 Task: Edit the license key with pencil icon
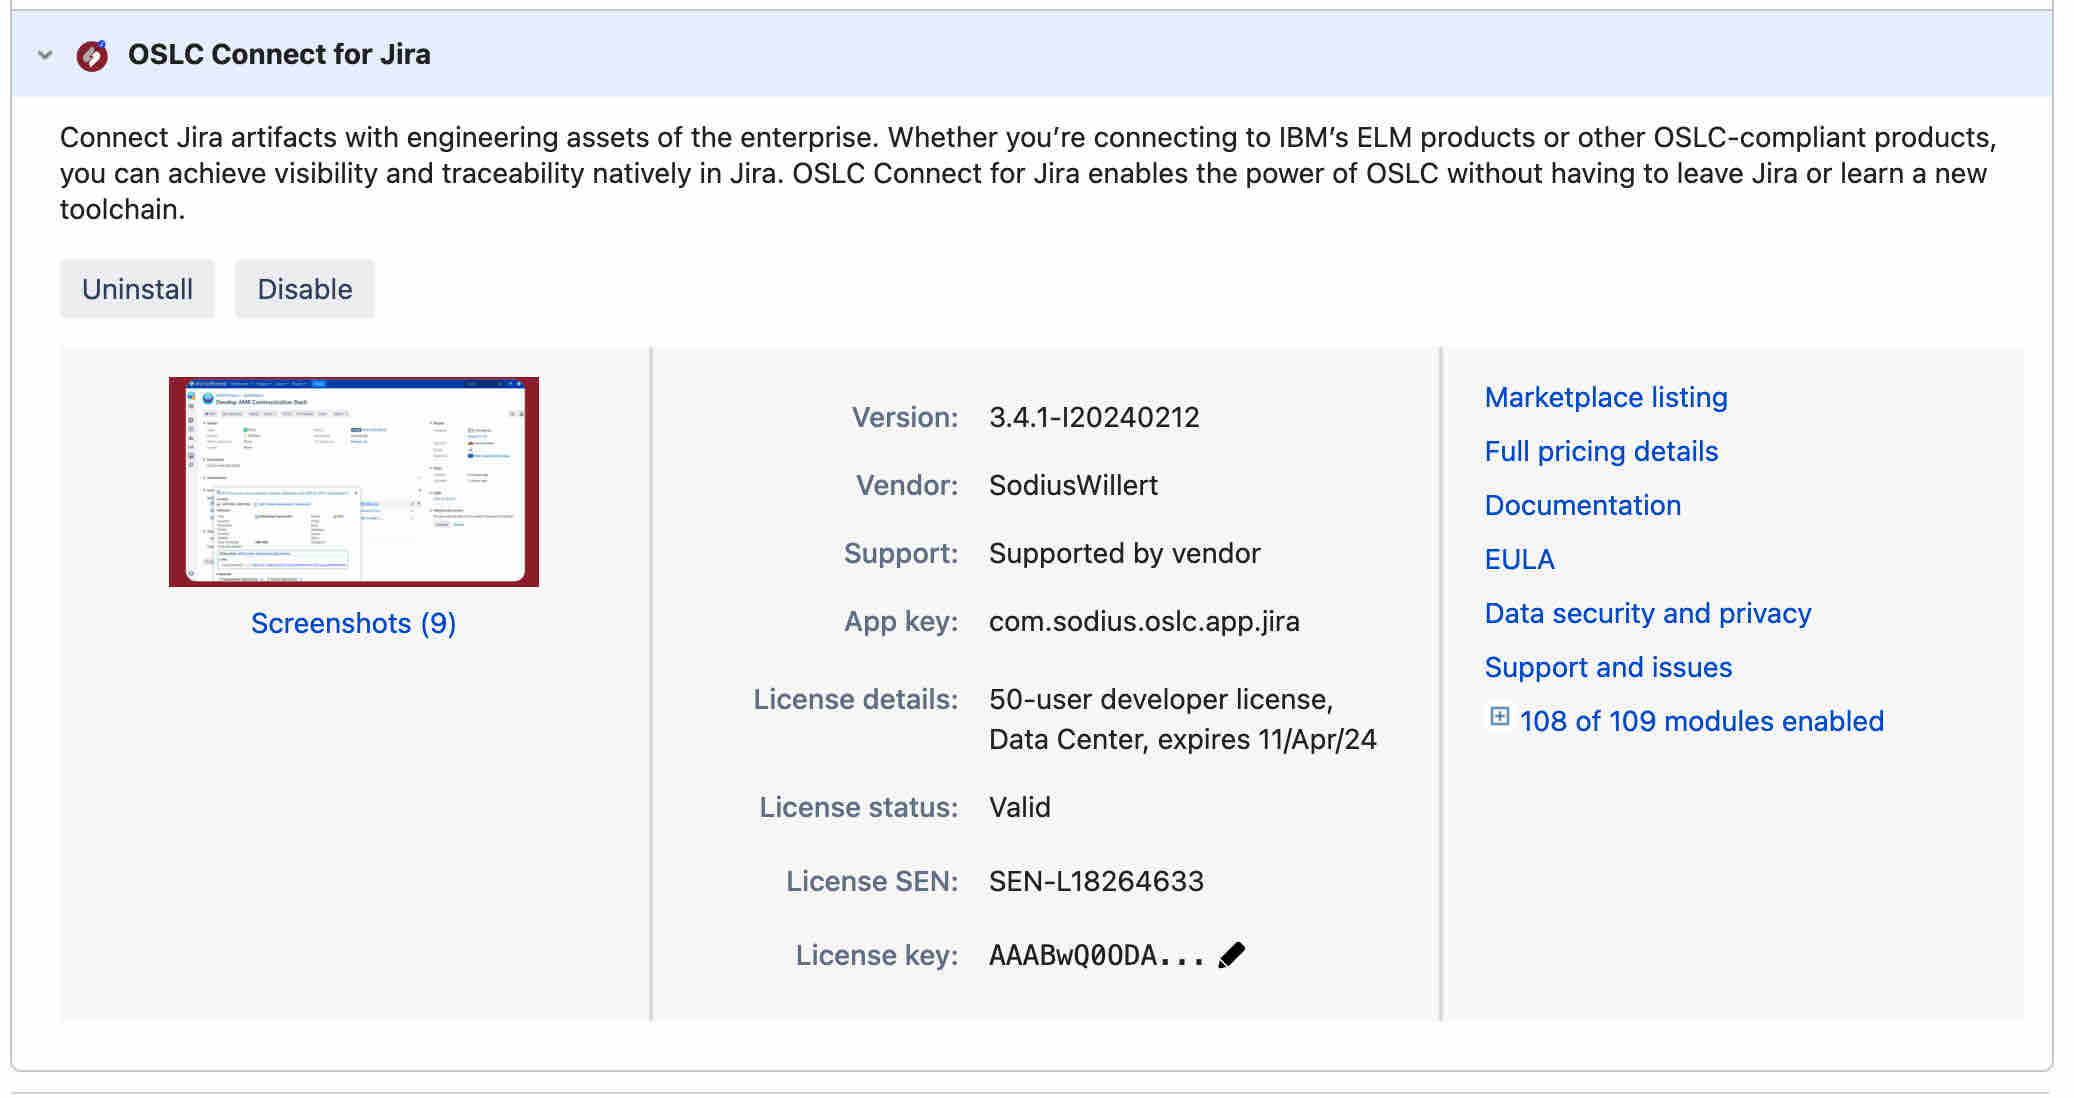[x=1232, y=955]
